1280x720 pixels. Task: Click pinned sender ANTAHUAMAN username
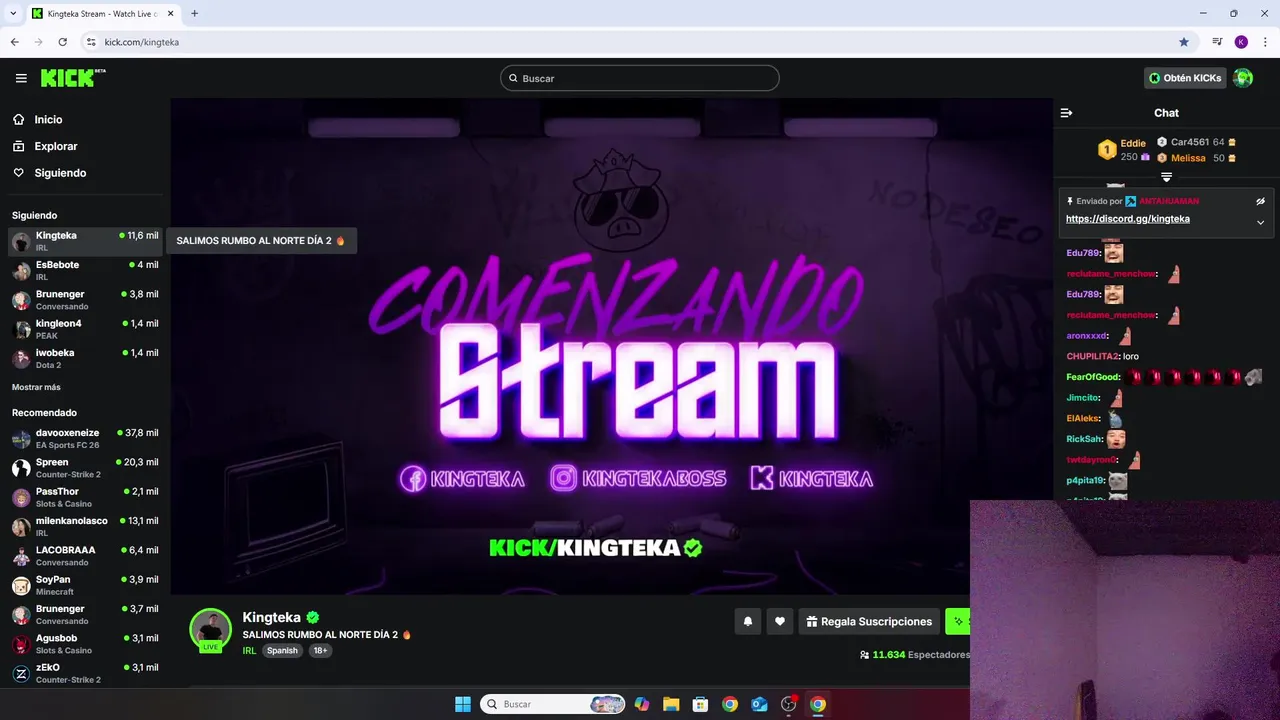(x=1169, y=201)
